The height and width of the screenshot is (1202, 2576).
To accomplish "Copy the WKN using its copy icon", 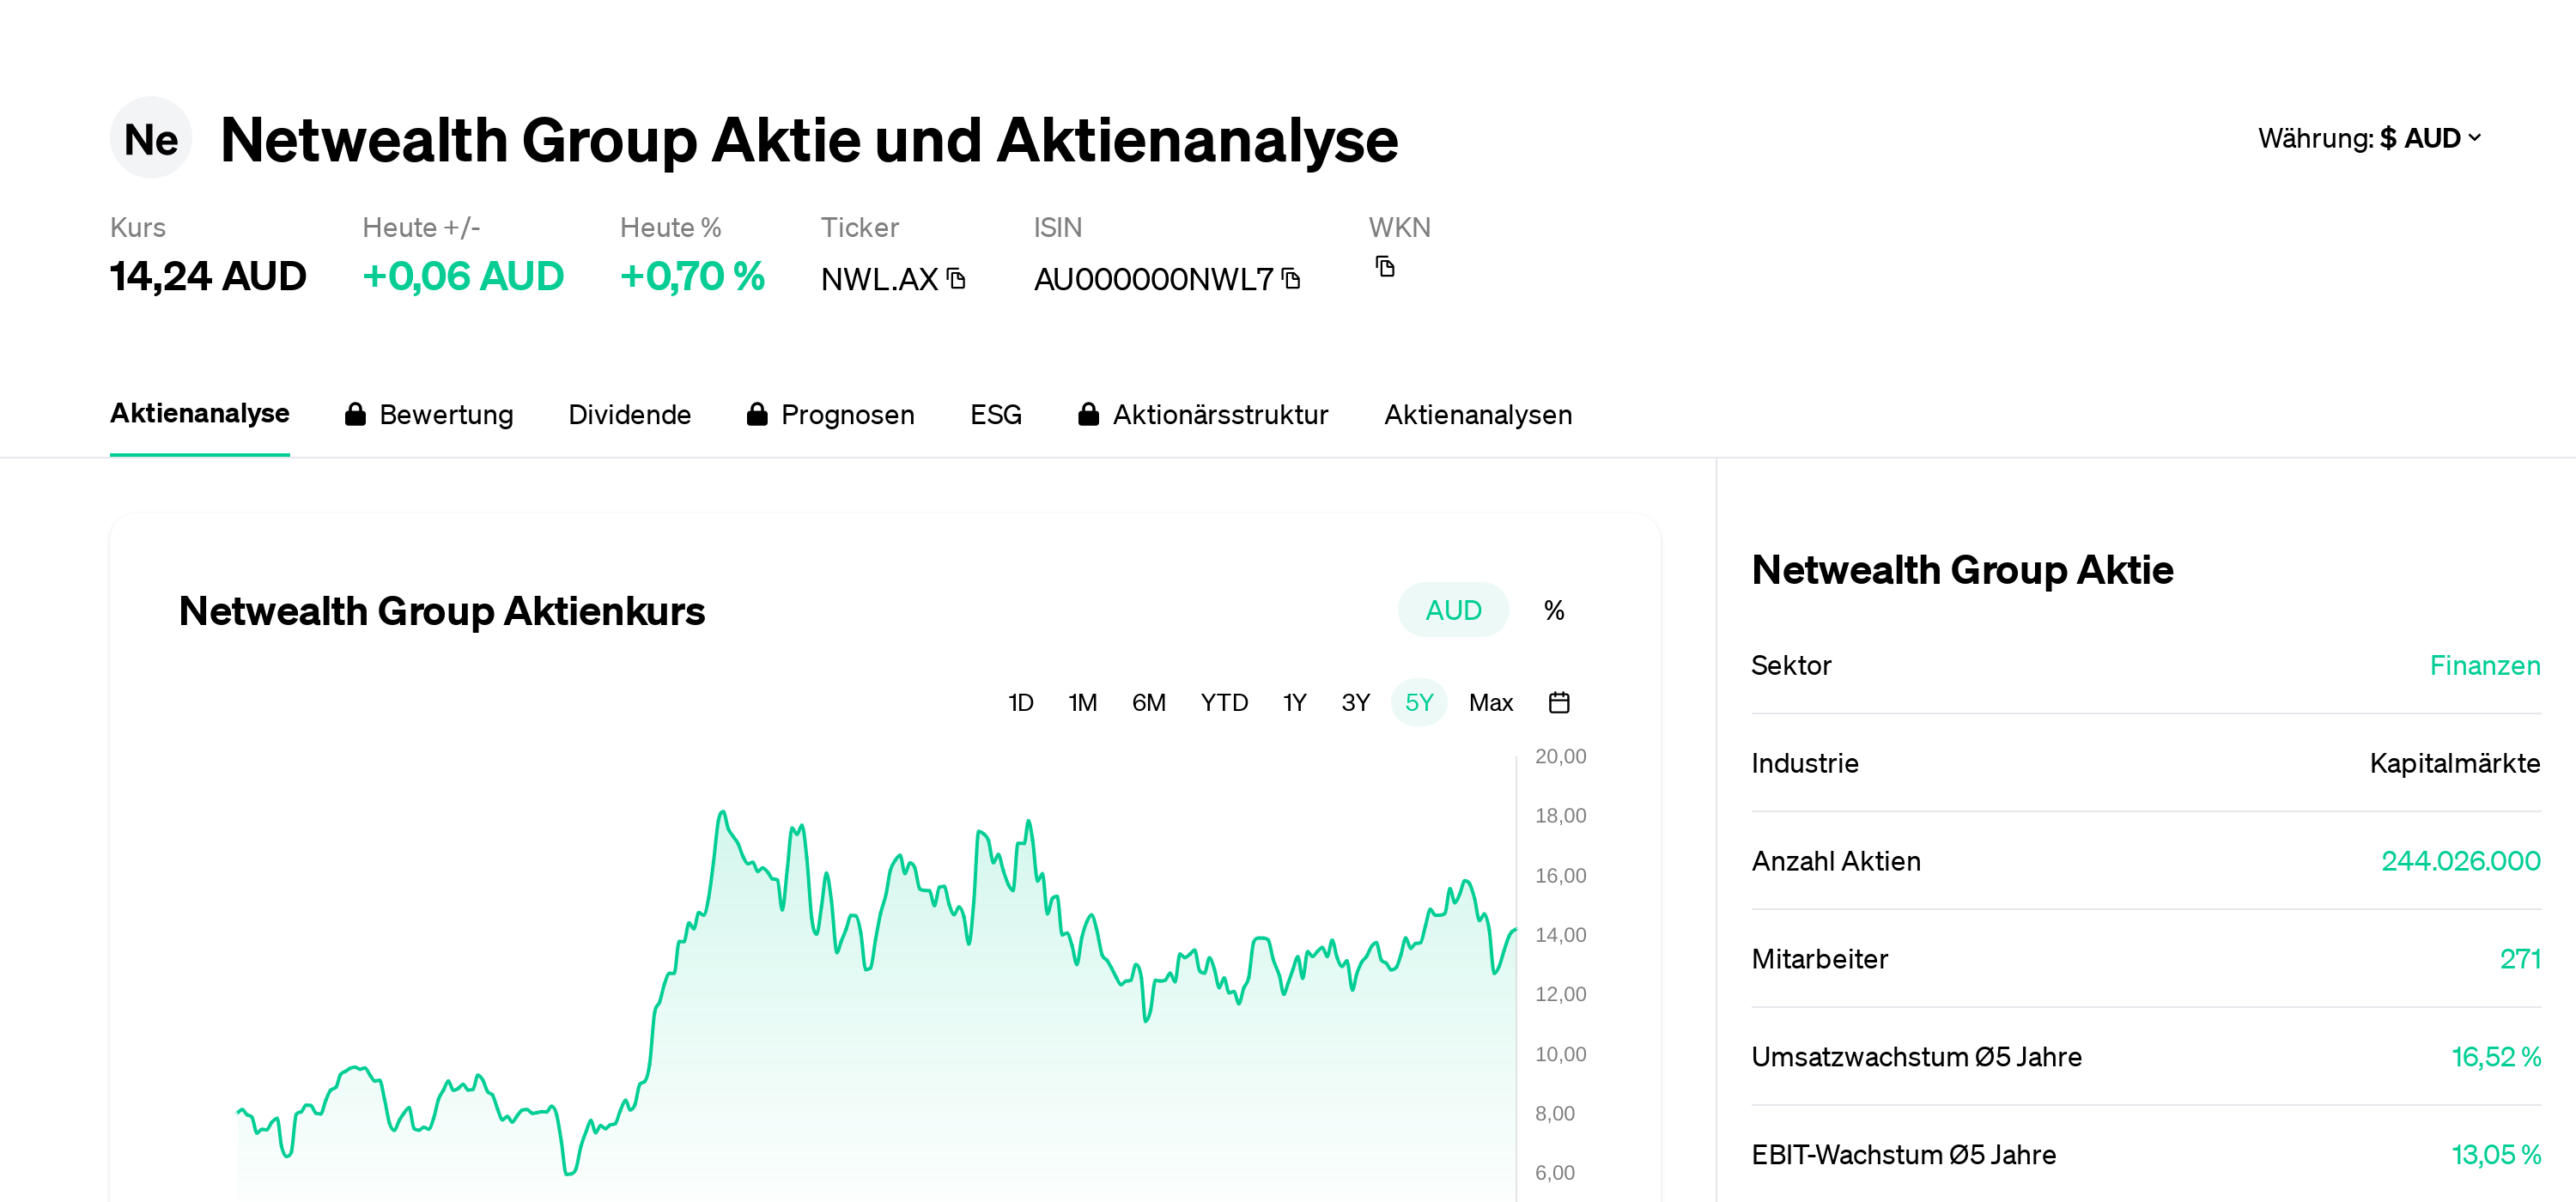I will point(1385,267).
